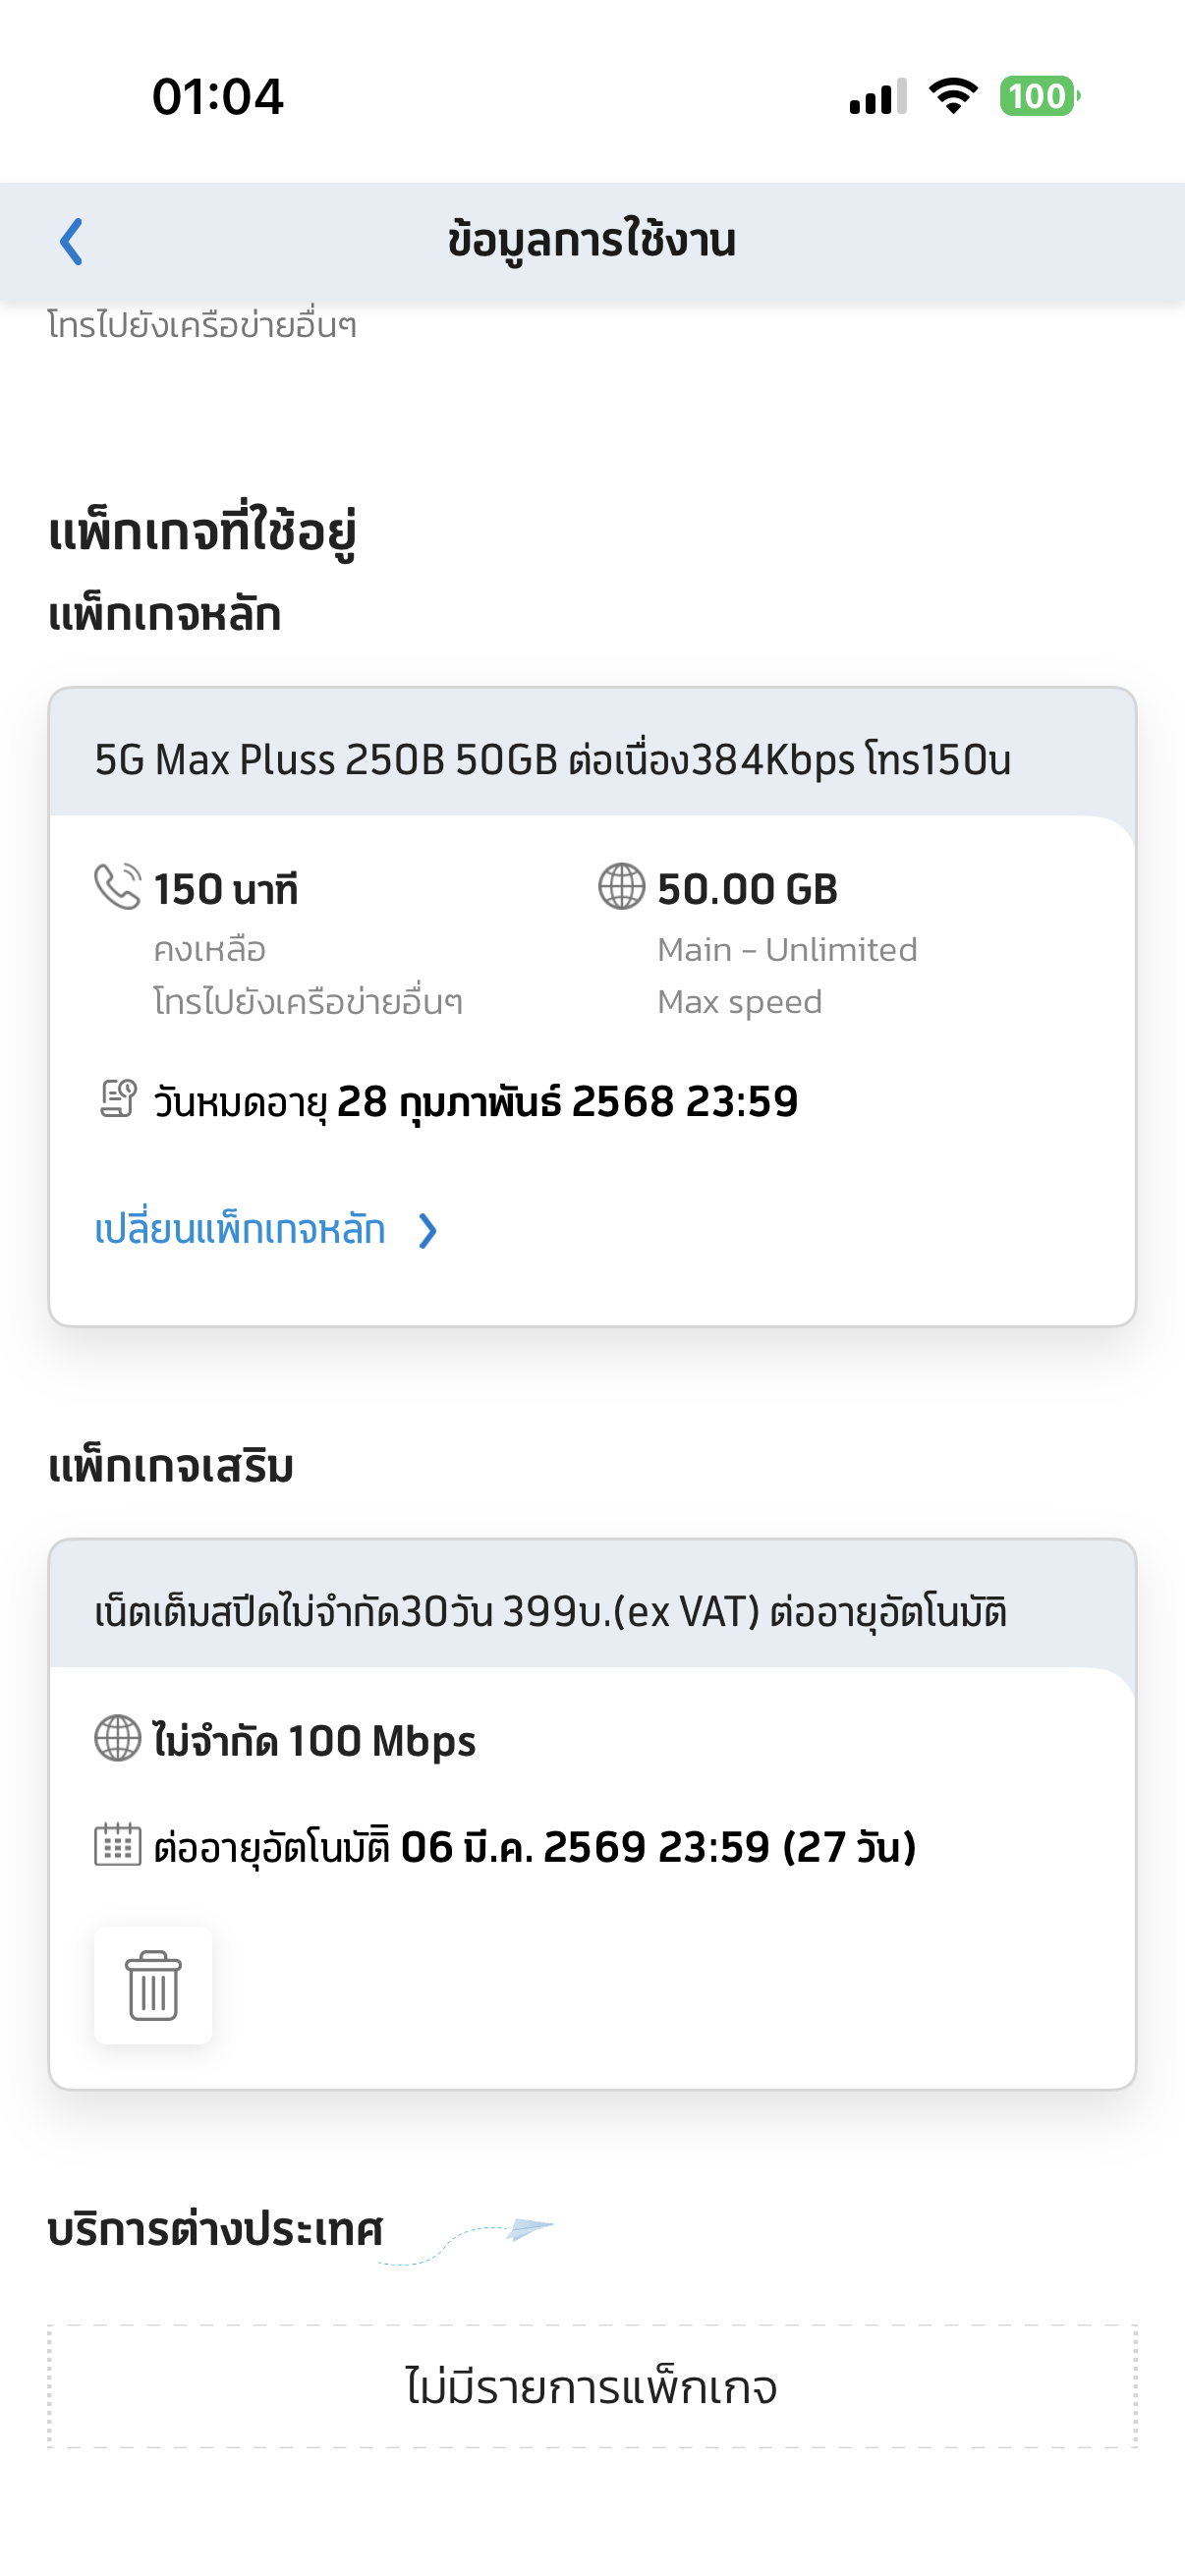This screenshot has height=2576, width=1185.
Task: Tap the calendar icon beside ต่ออายุอัตโนมัติ
Action: tap(118, 1845)
